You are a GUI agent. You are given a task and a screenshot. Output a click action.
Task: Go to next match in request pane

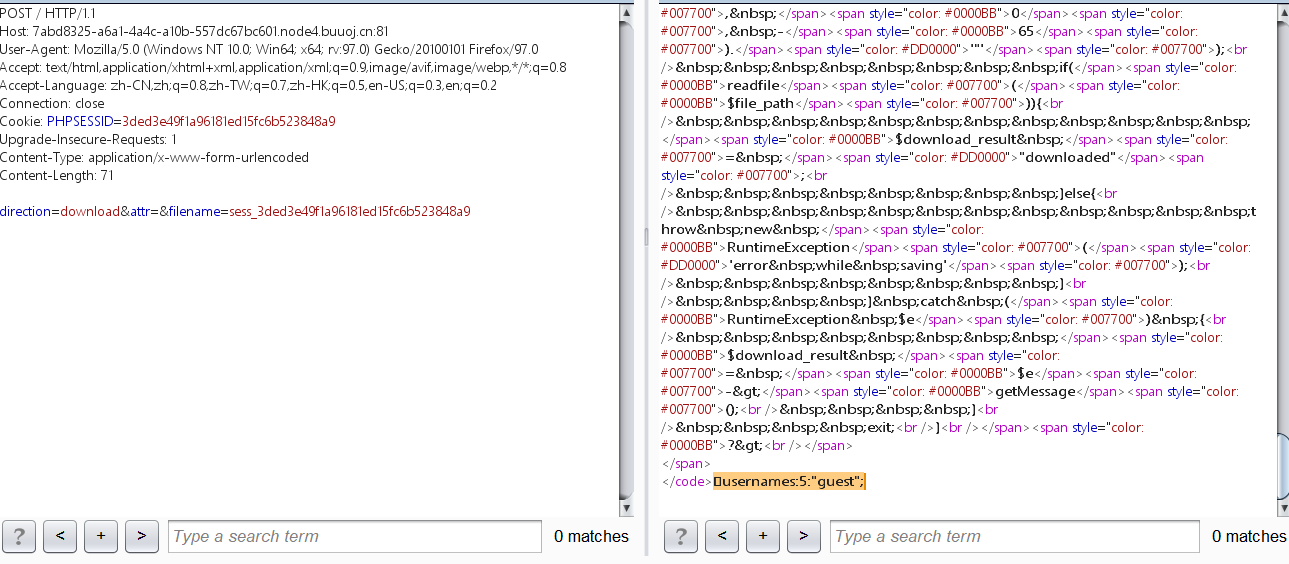(x=142, y=536)
